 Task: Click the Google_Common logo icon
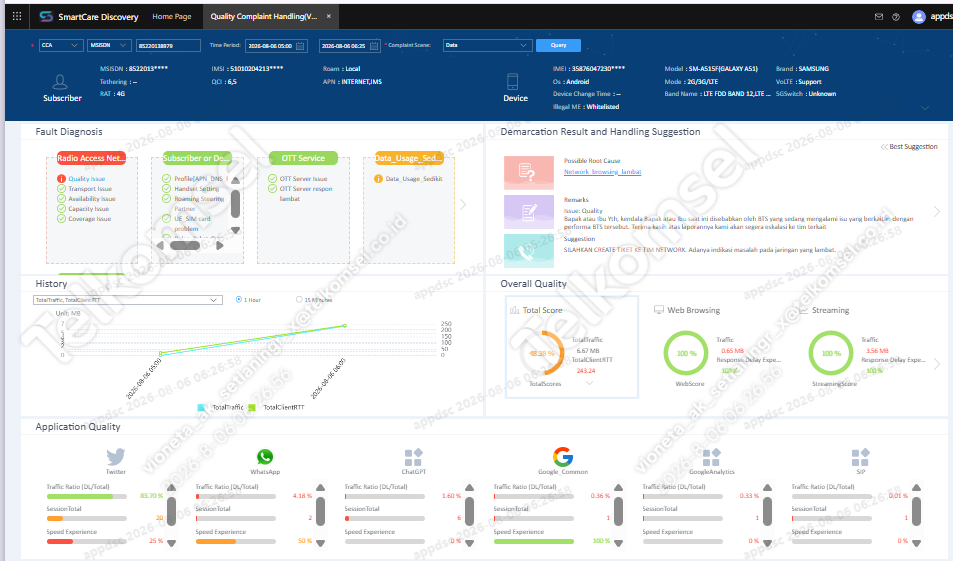pos(563,456)
